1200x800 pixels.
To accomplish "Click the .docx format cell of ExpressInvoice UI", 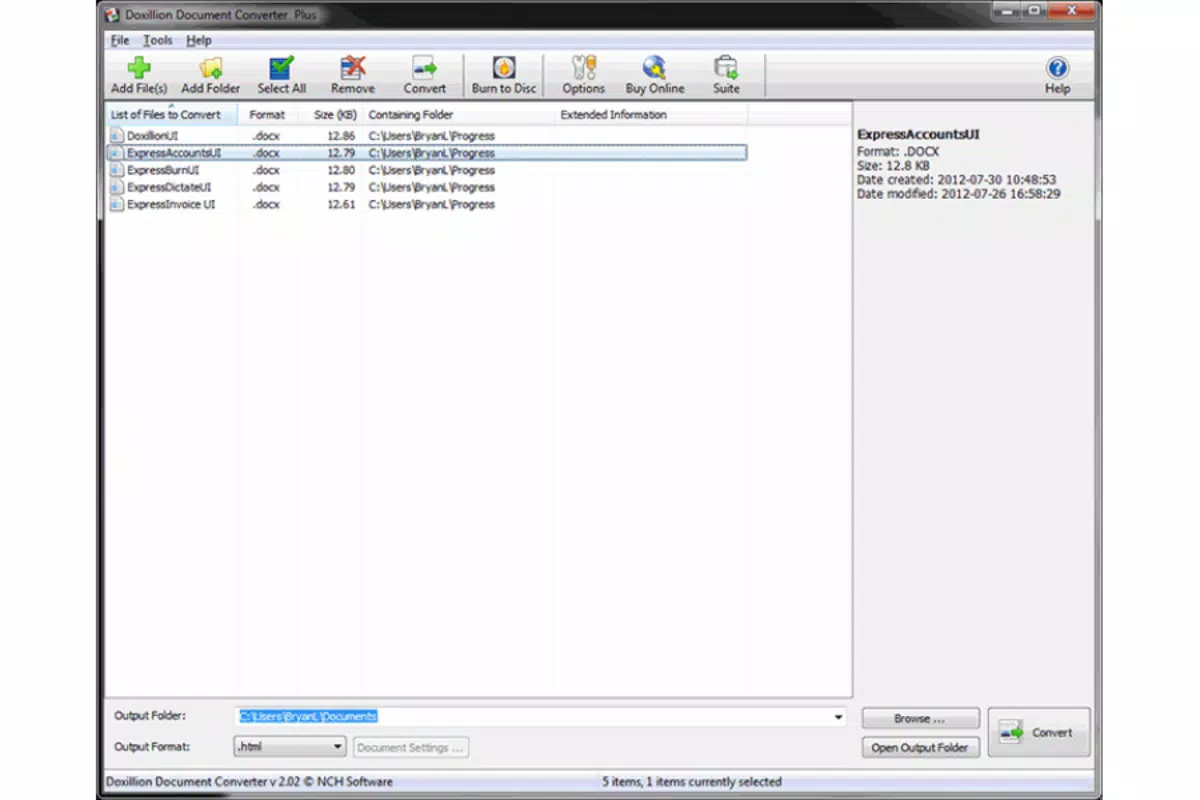I will [266, 204].
